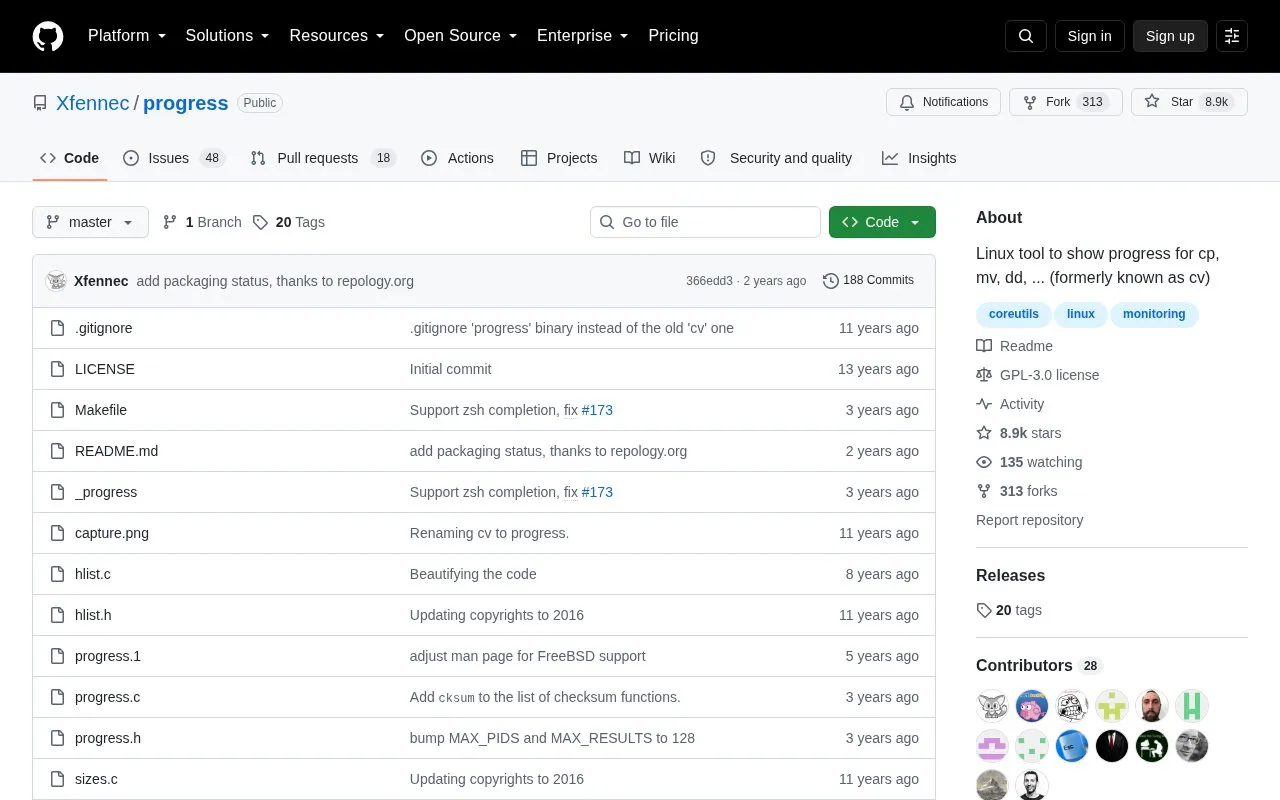Click the star icon beside 8.9k stars
This screenshot has height=800, width=1280.
[x=984, y=433]
